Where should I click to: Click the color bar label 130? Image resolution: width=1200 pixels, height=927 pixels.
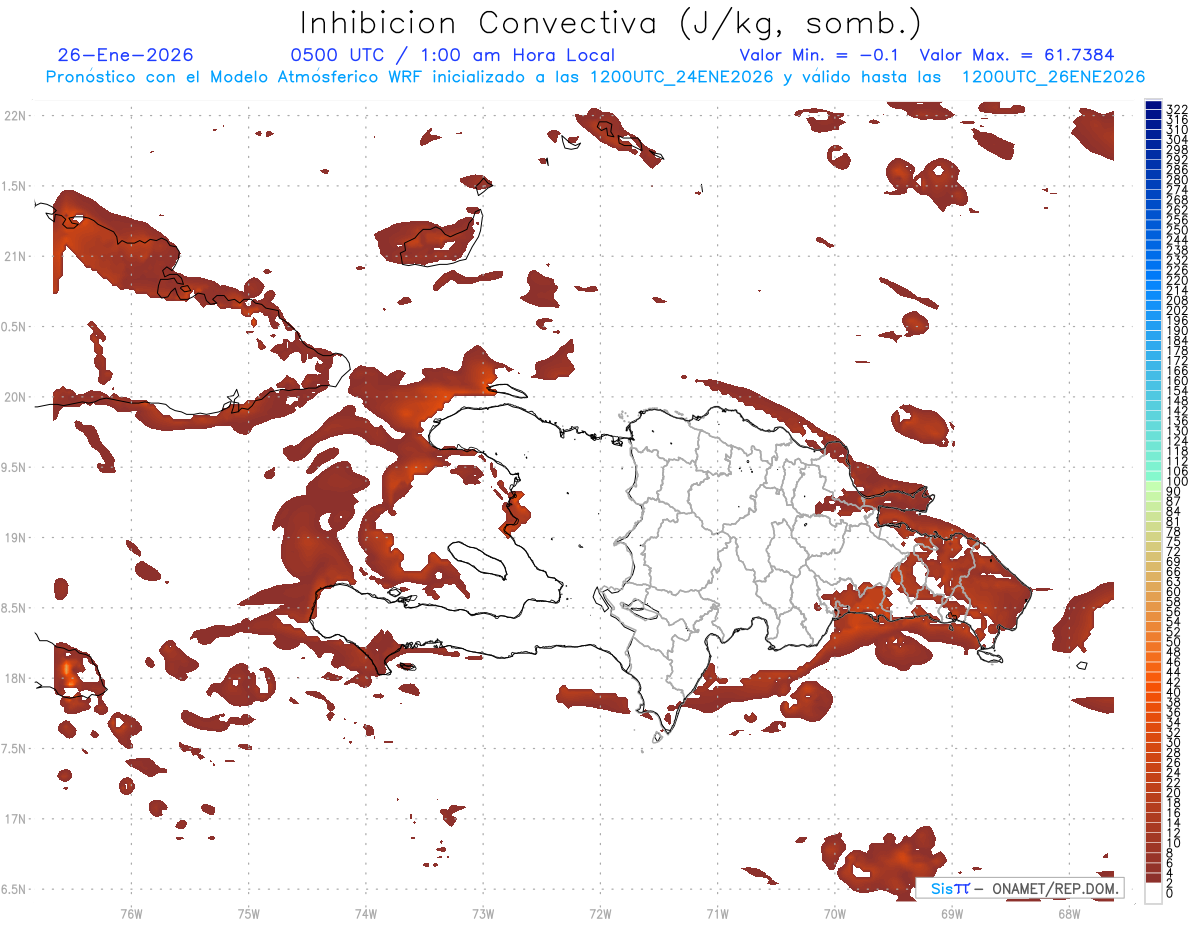point(1176,431)
